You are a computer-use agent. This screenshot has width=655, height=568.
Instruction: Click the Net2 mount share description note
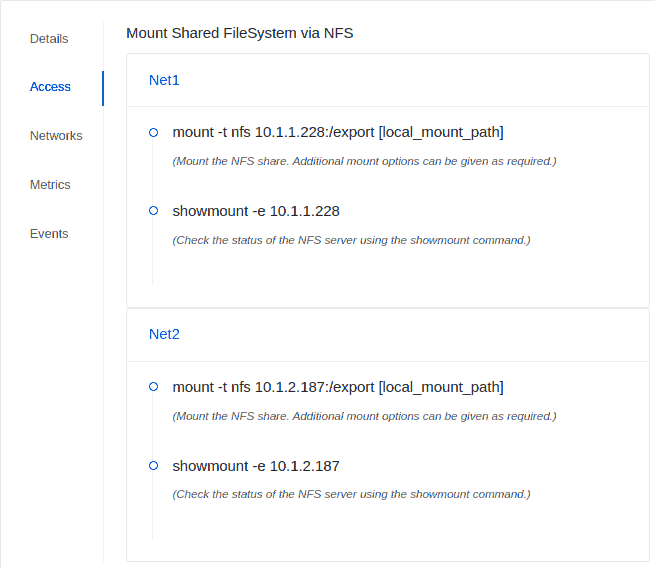pos(364,416)
